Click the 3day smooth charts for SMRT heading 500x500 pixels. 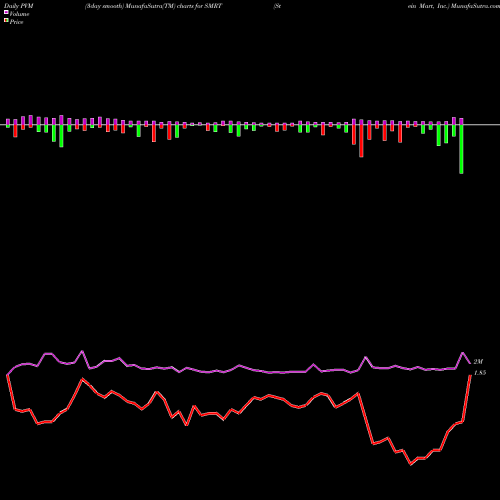tap(153, 6)
